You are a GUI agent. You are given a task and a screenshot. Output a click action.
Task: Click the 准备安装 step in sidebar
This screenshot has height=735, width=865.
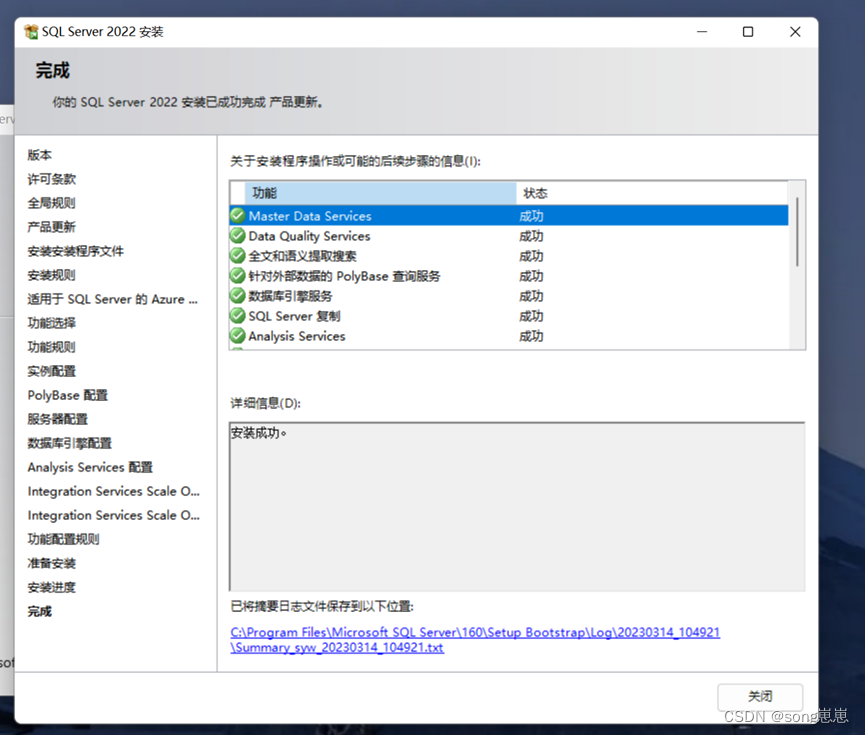(52, 563)
